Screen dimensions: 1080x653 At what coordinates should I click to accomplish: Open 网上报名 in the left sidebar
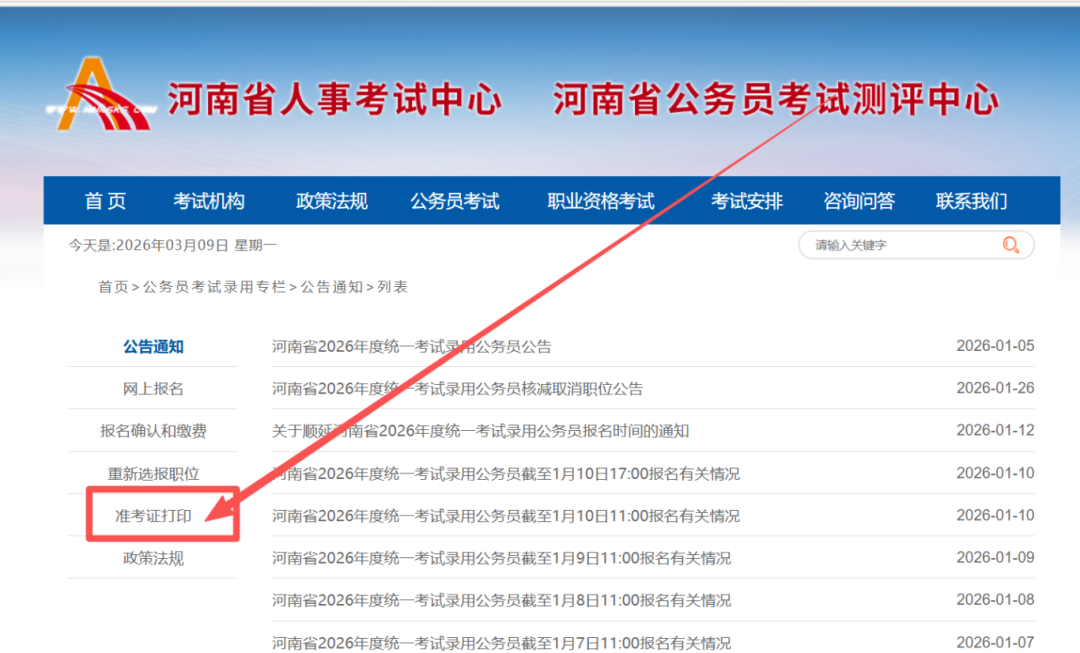coord(153,389)
